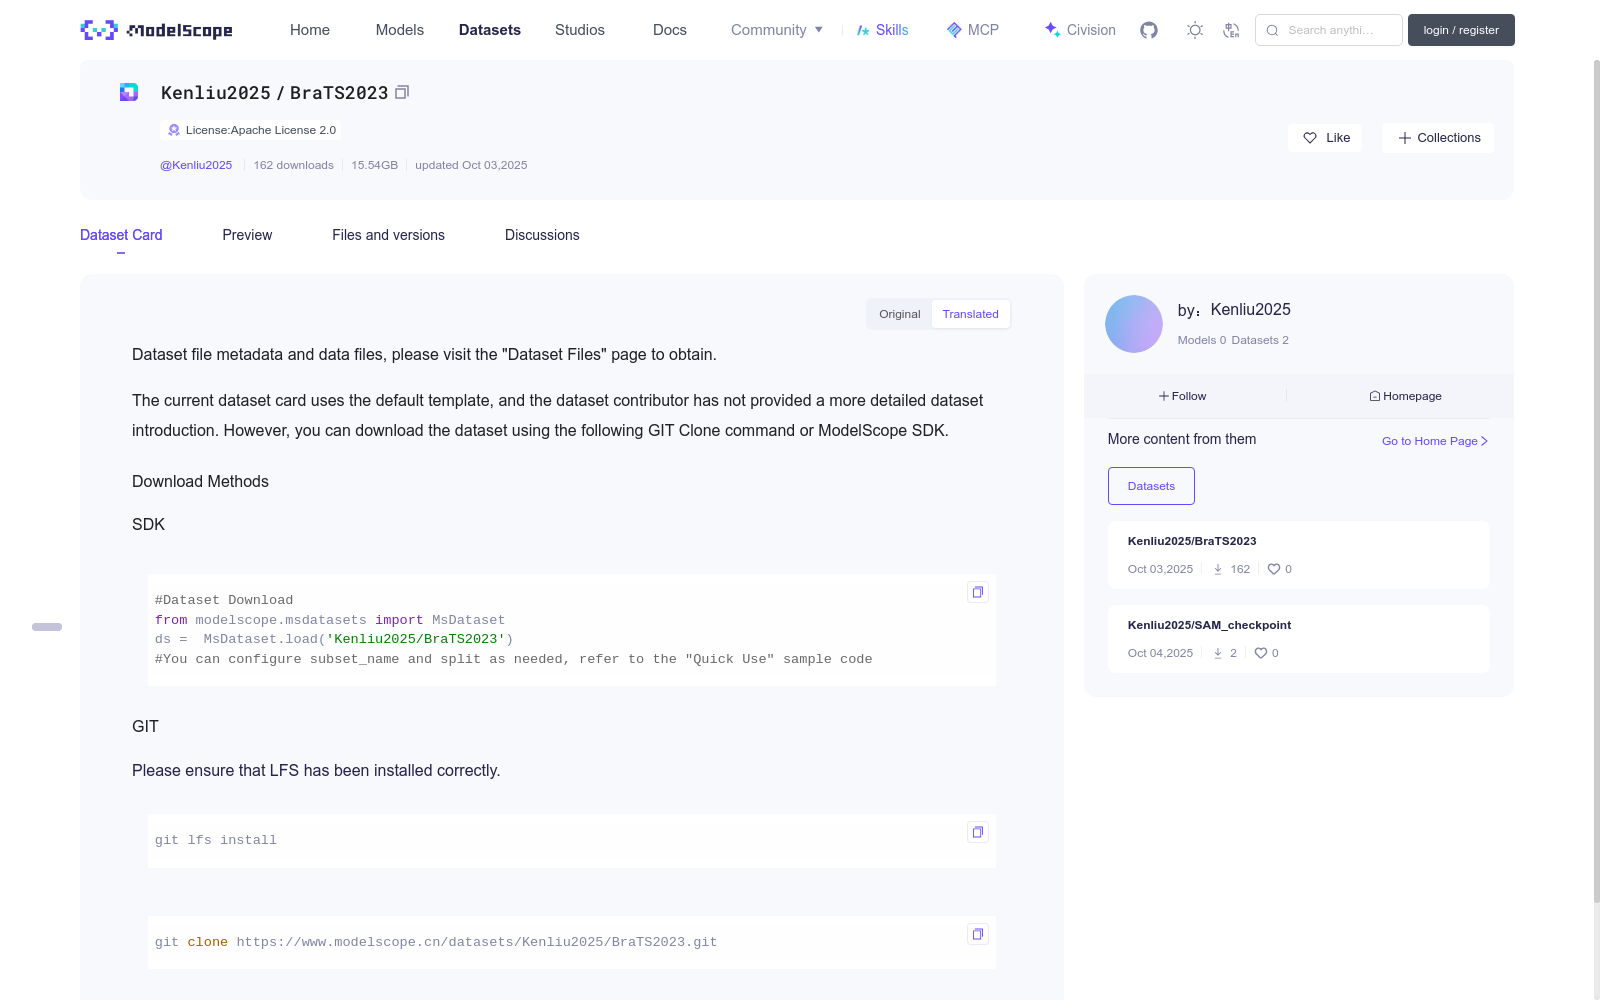This screenshot has width=1600, height=1000.
Task: Click 'Datasets 2' count text
Action: tap(1260, 340)
